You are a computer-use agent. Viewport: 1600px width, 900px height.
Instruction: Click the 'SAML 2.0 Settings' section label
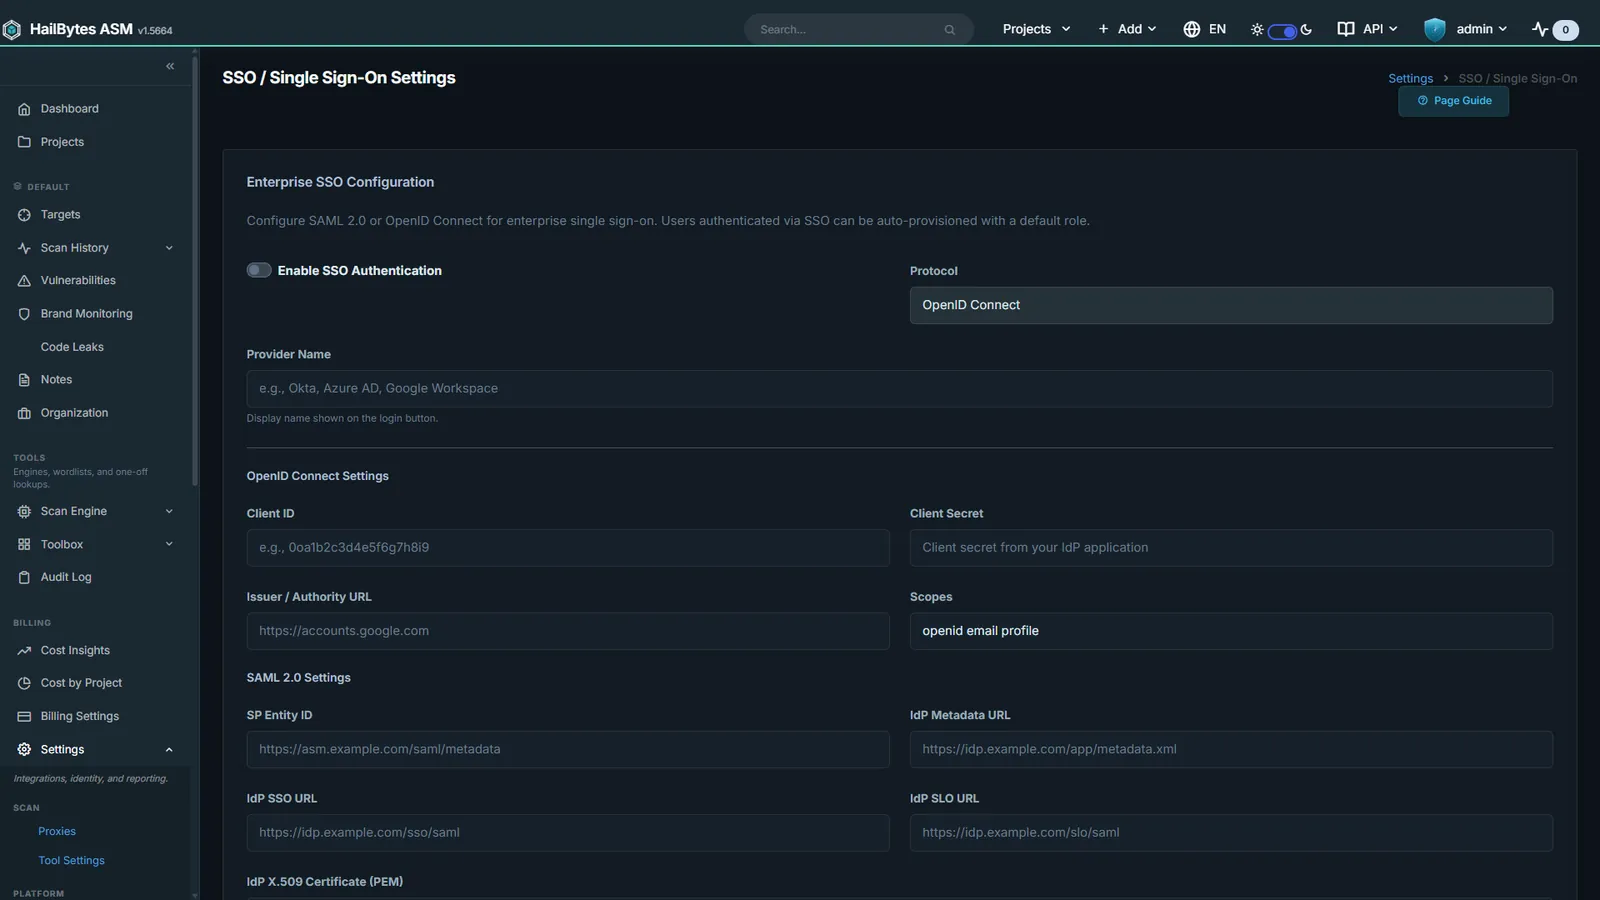coord(298,678)
